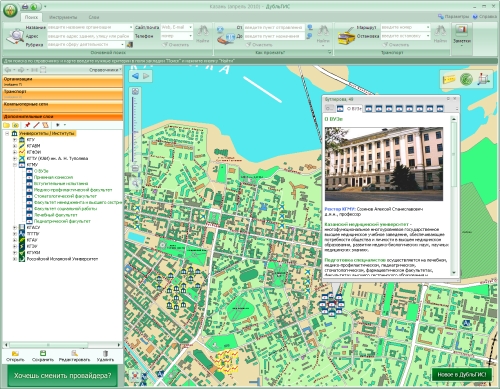Viewport: 500px width, 389px height.
Task: Click the Удалить trash icon at panel bottom
Action: click(105, 356)
